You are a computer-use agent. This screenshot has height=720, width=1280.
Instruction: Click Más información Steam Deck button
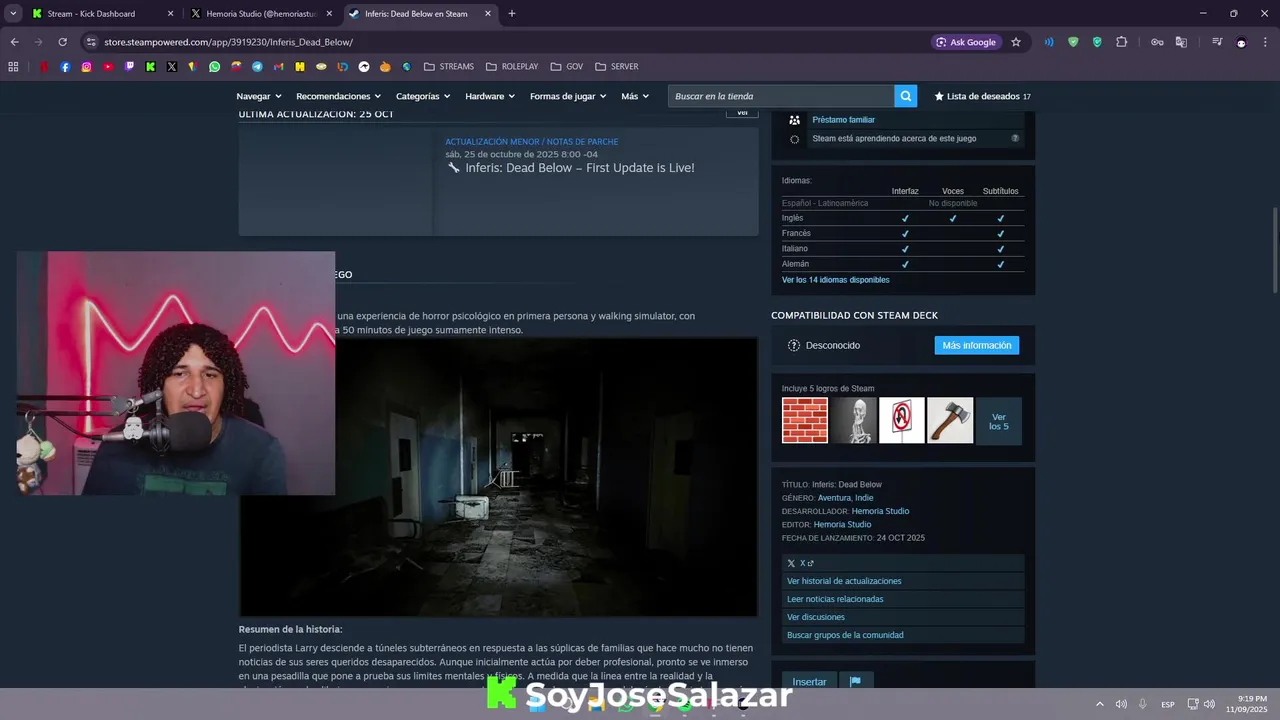pos(977,345)
